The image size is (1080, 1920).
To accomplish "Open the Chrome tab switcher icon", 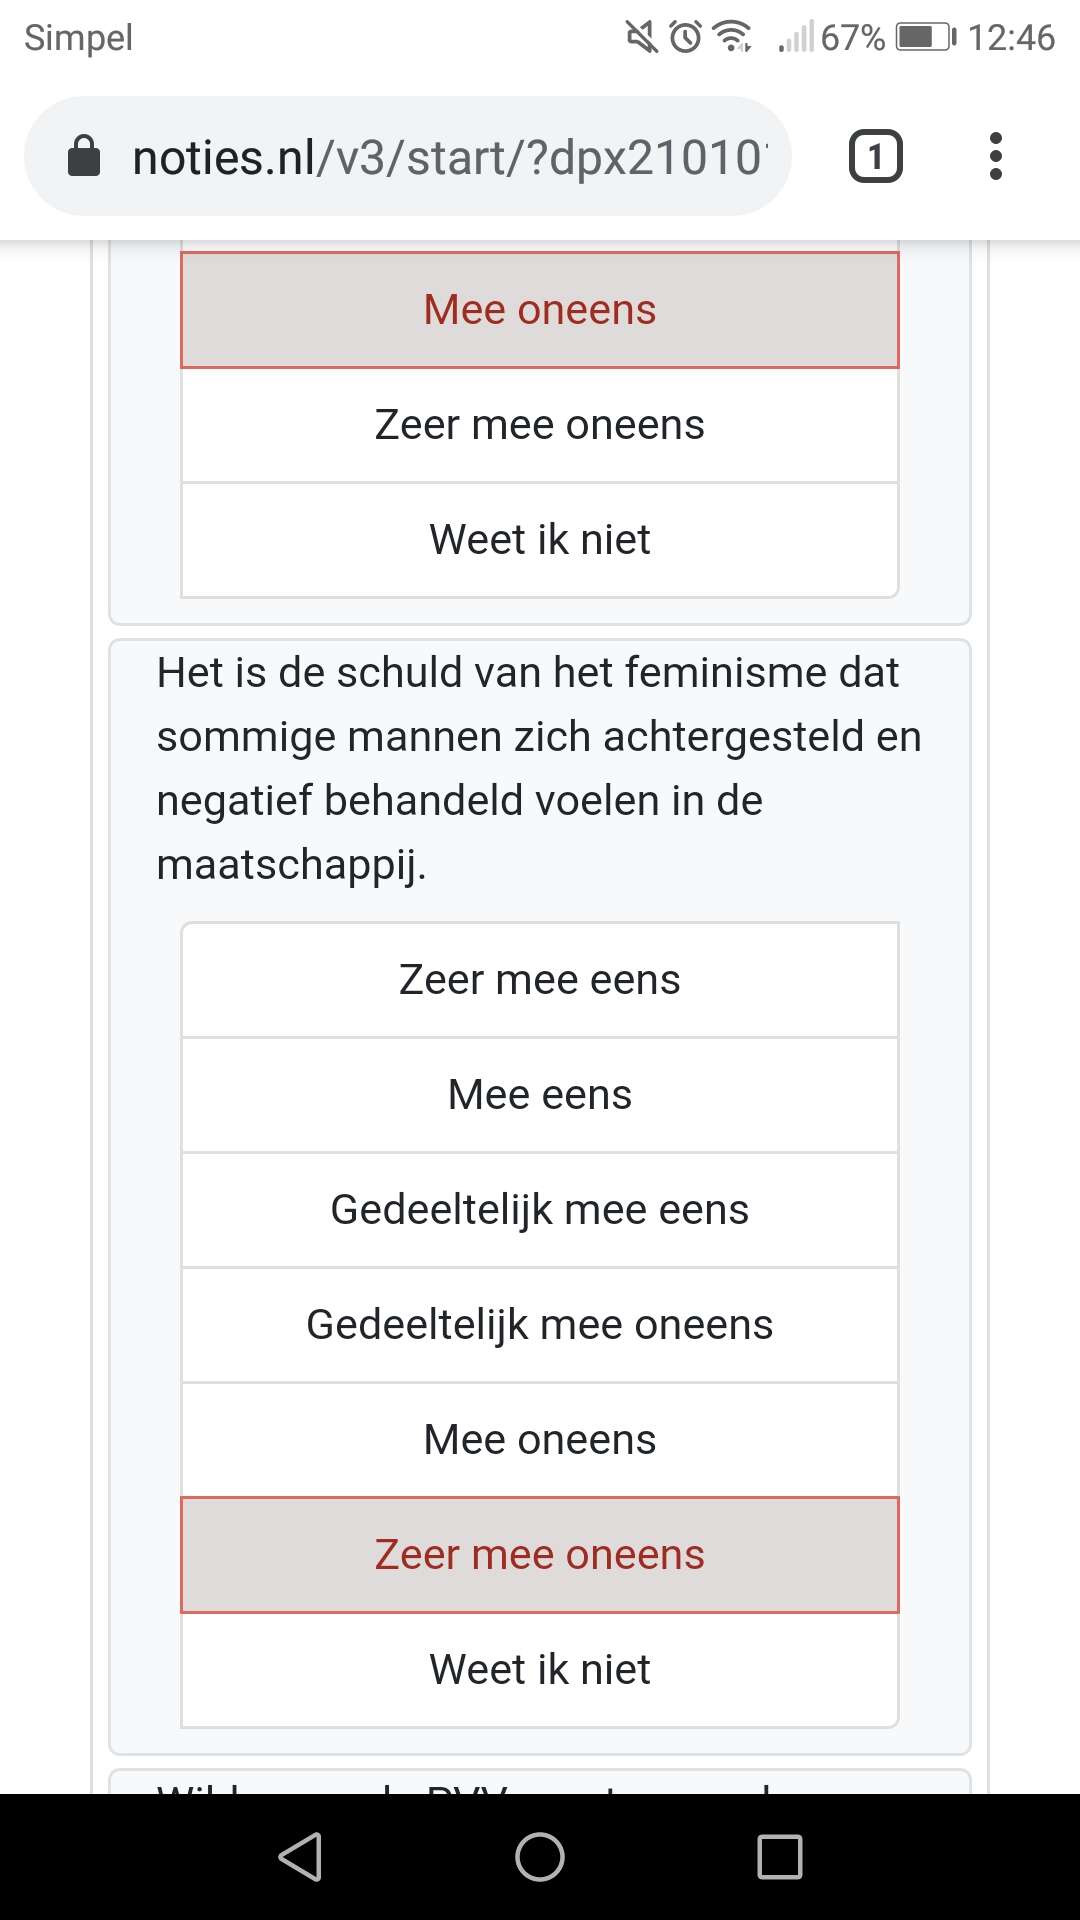I will (x=875, y=157).
